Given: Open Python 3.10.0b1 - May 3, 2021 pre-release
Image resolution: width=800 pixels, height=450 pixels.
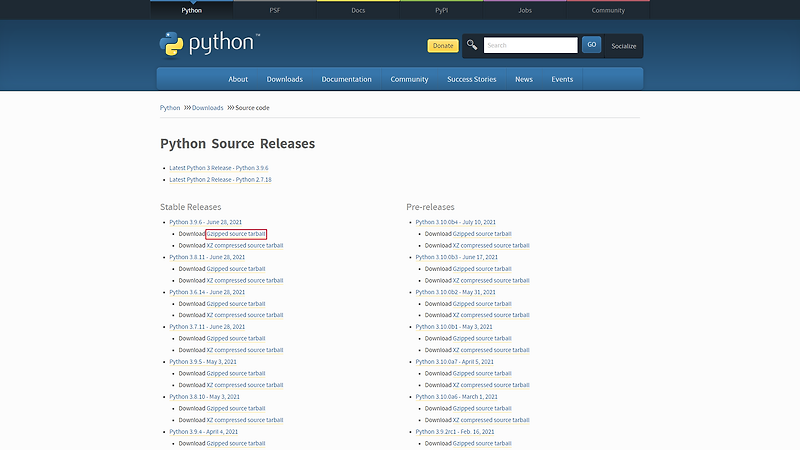Looking at the screenshot, I should click(454, 327).
